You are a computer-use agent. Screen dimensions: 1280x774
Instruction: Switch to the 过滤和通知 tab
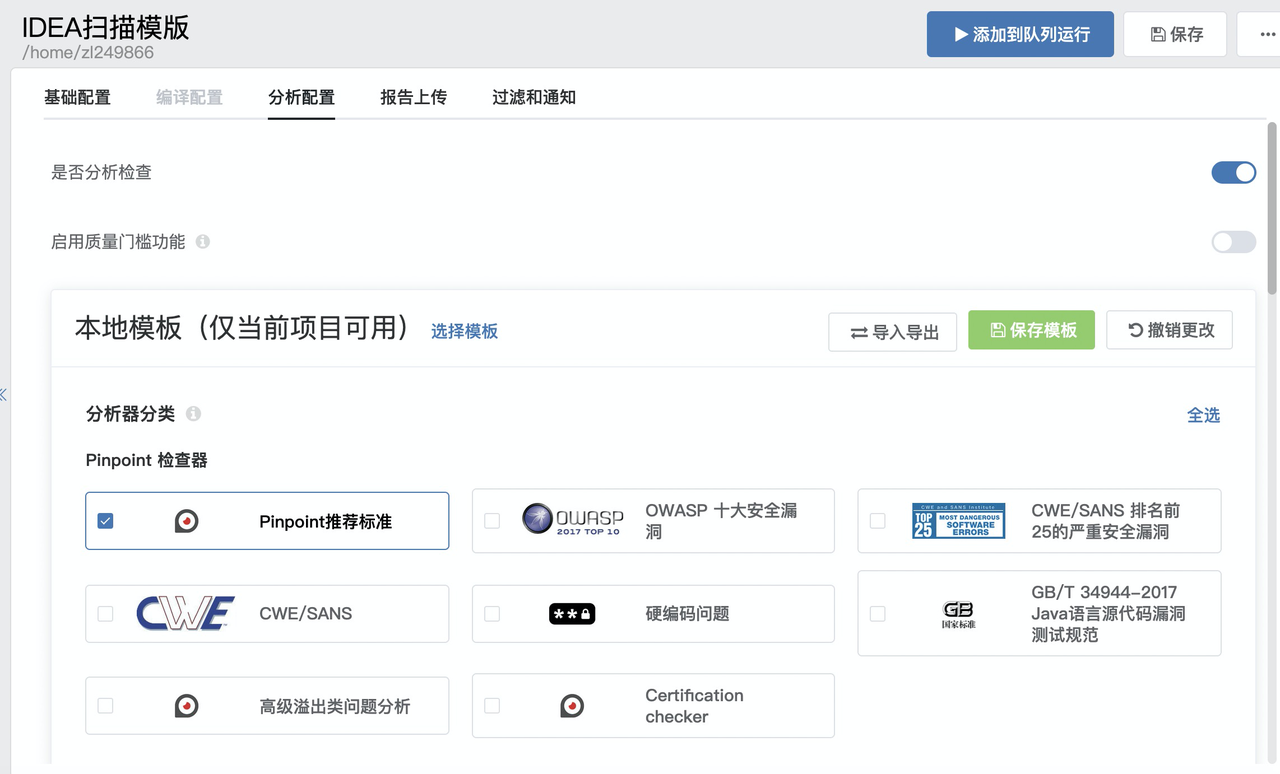(534, 97)
